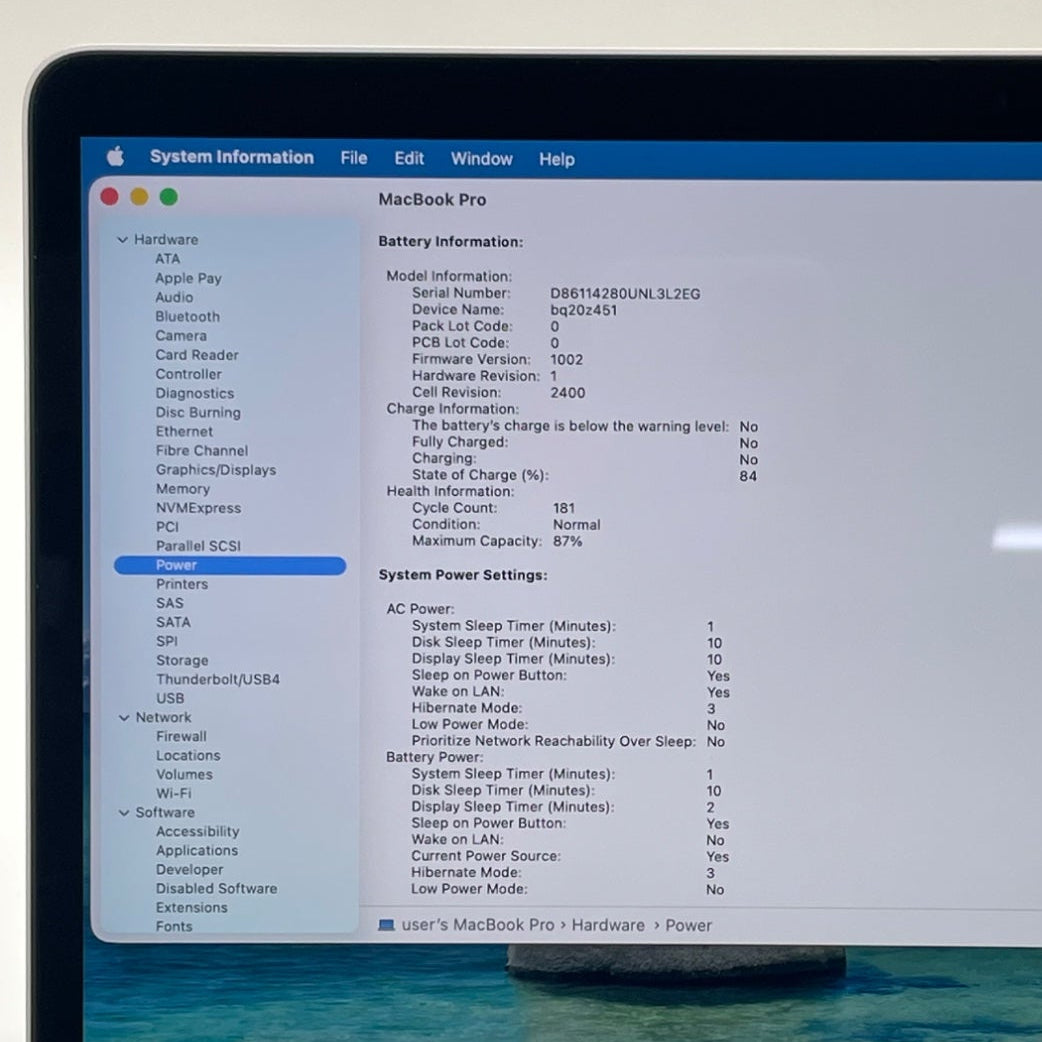Select Controller in the sidebar
The height and width of the screenshot is (1042, 1042).
tap(188, 374)
